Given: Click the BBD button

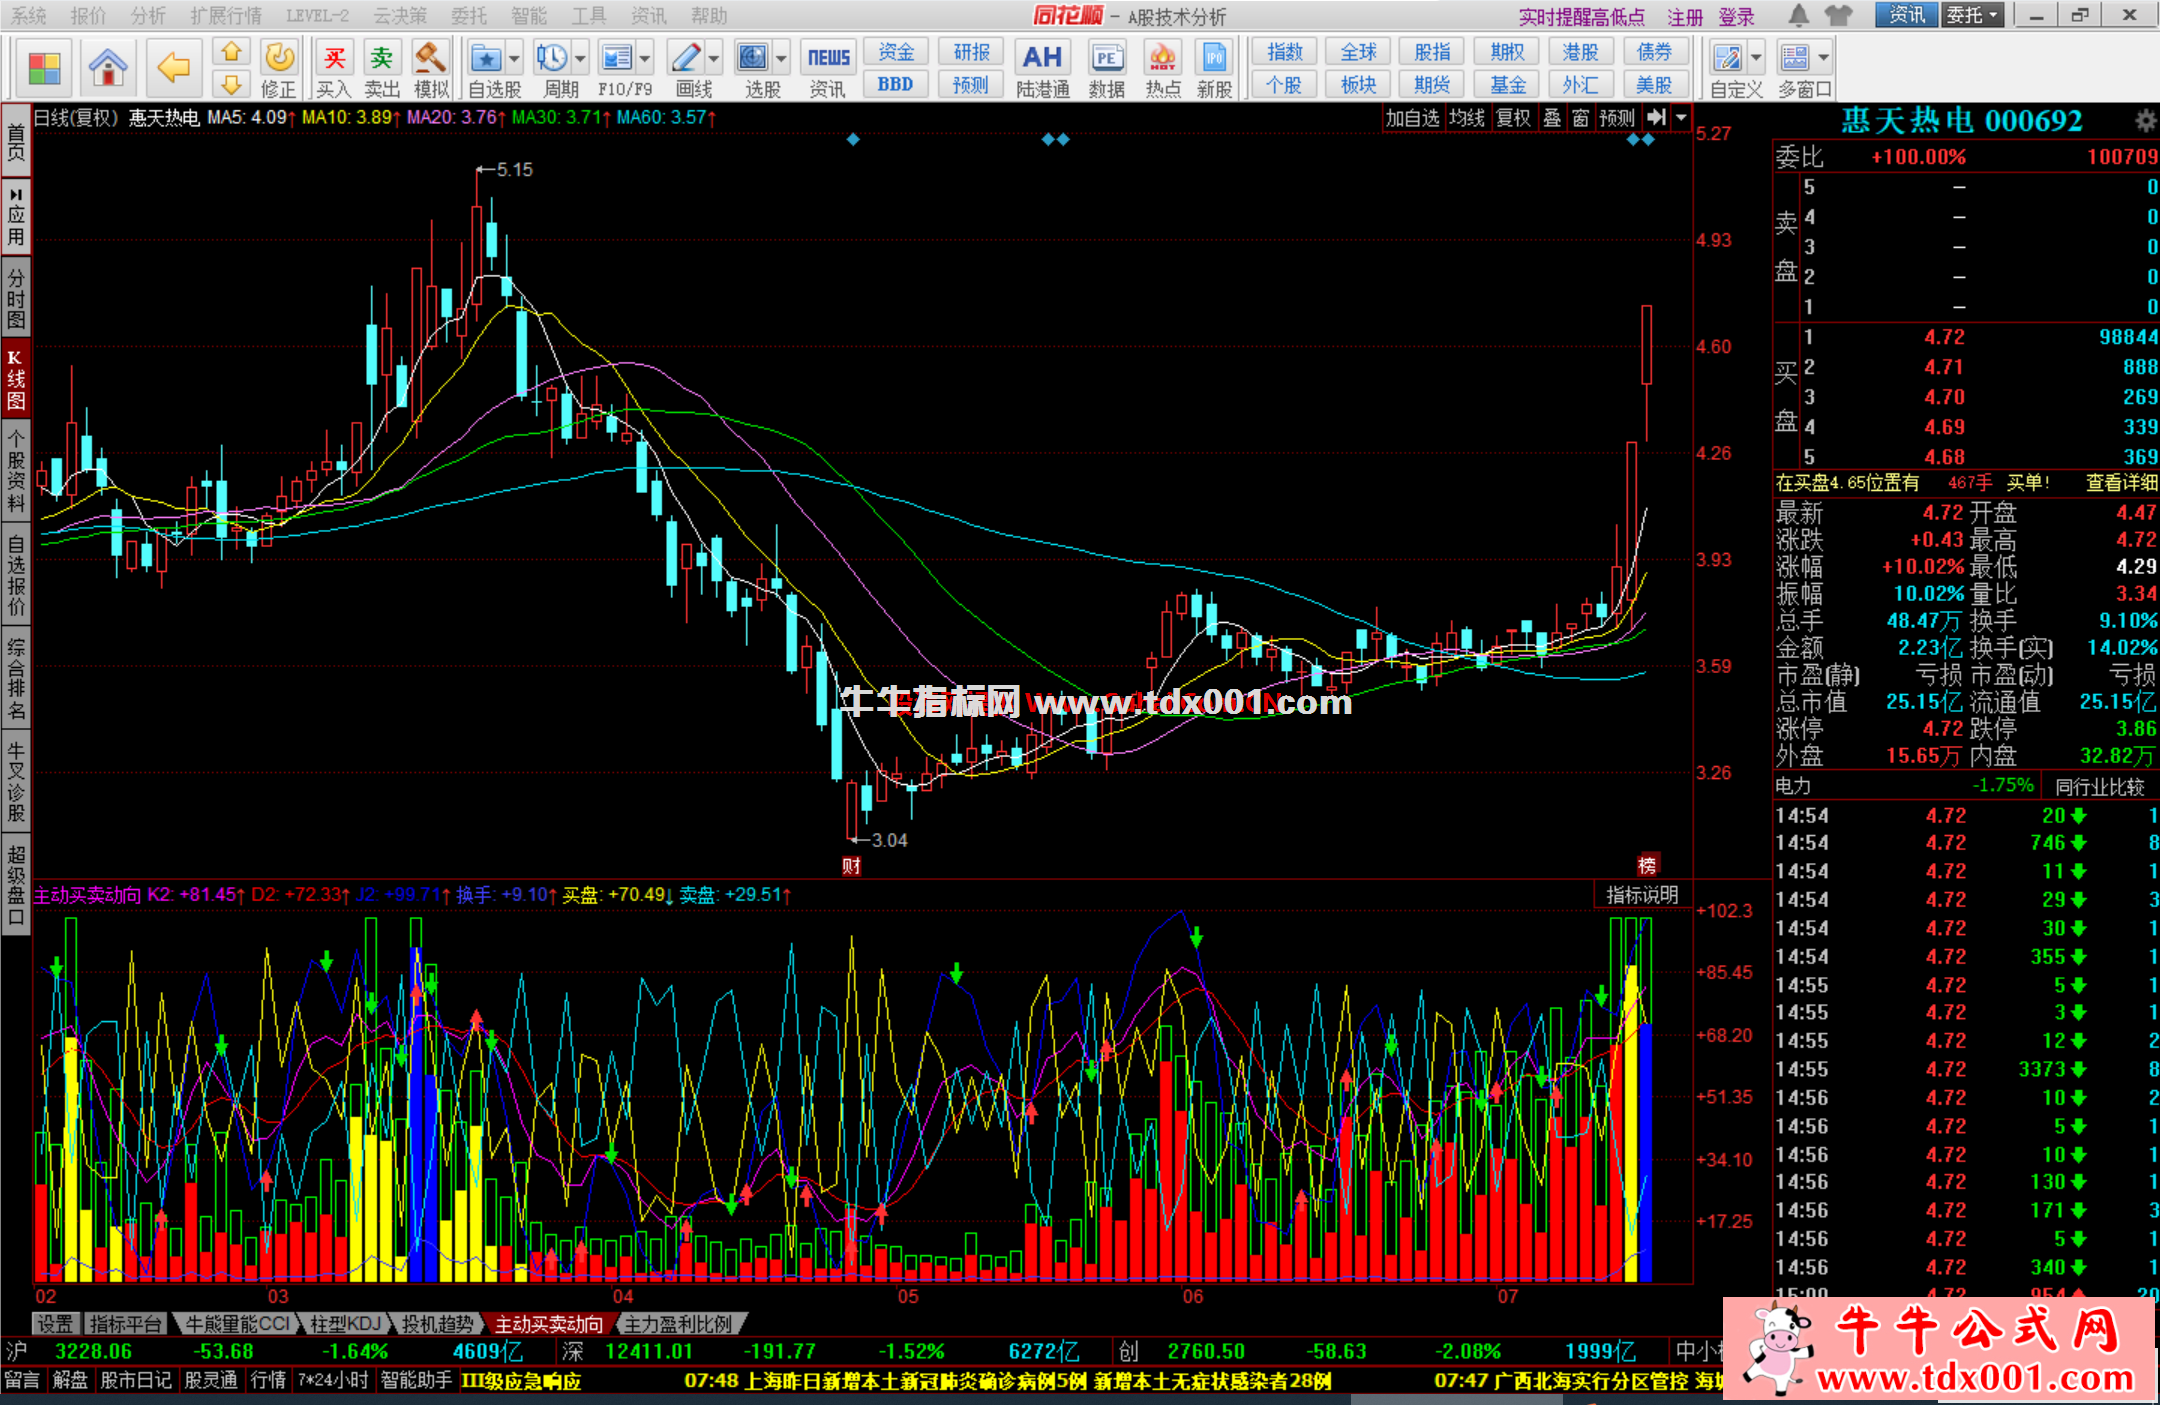Looking at the screenshot, I should [896, 84].
